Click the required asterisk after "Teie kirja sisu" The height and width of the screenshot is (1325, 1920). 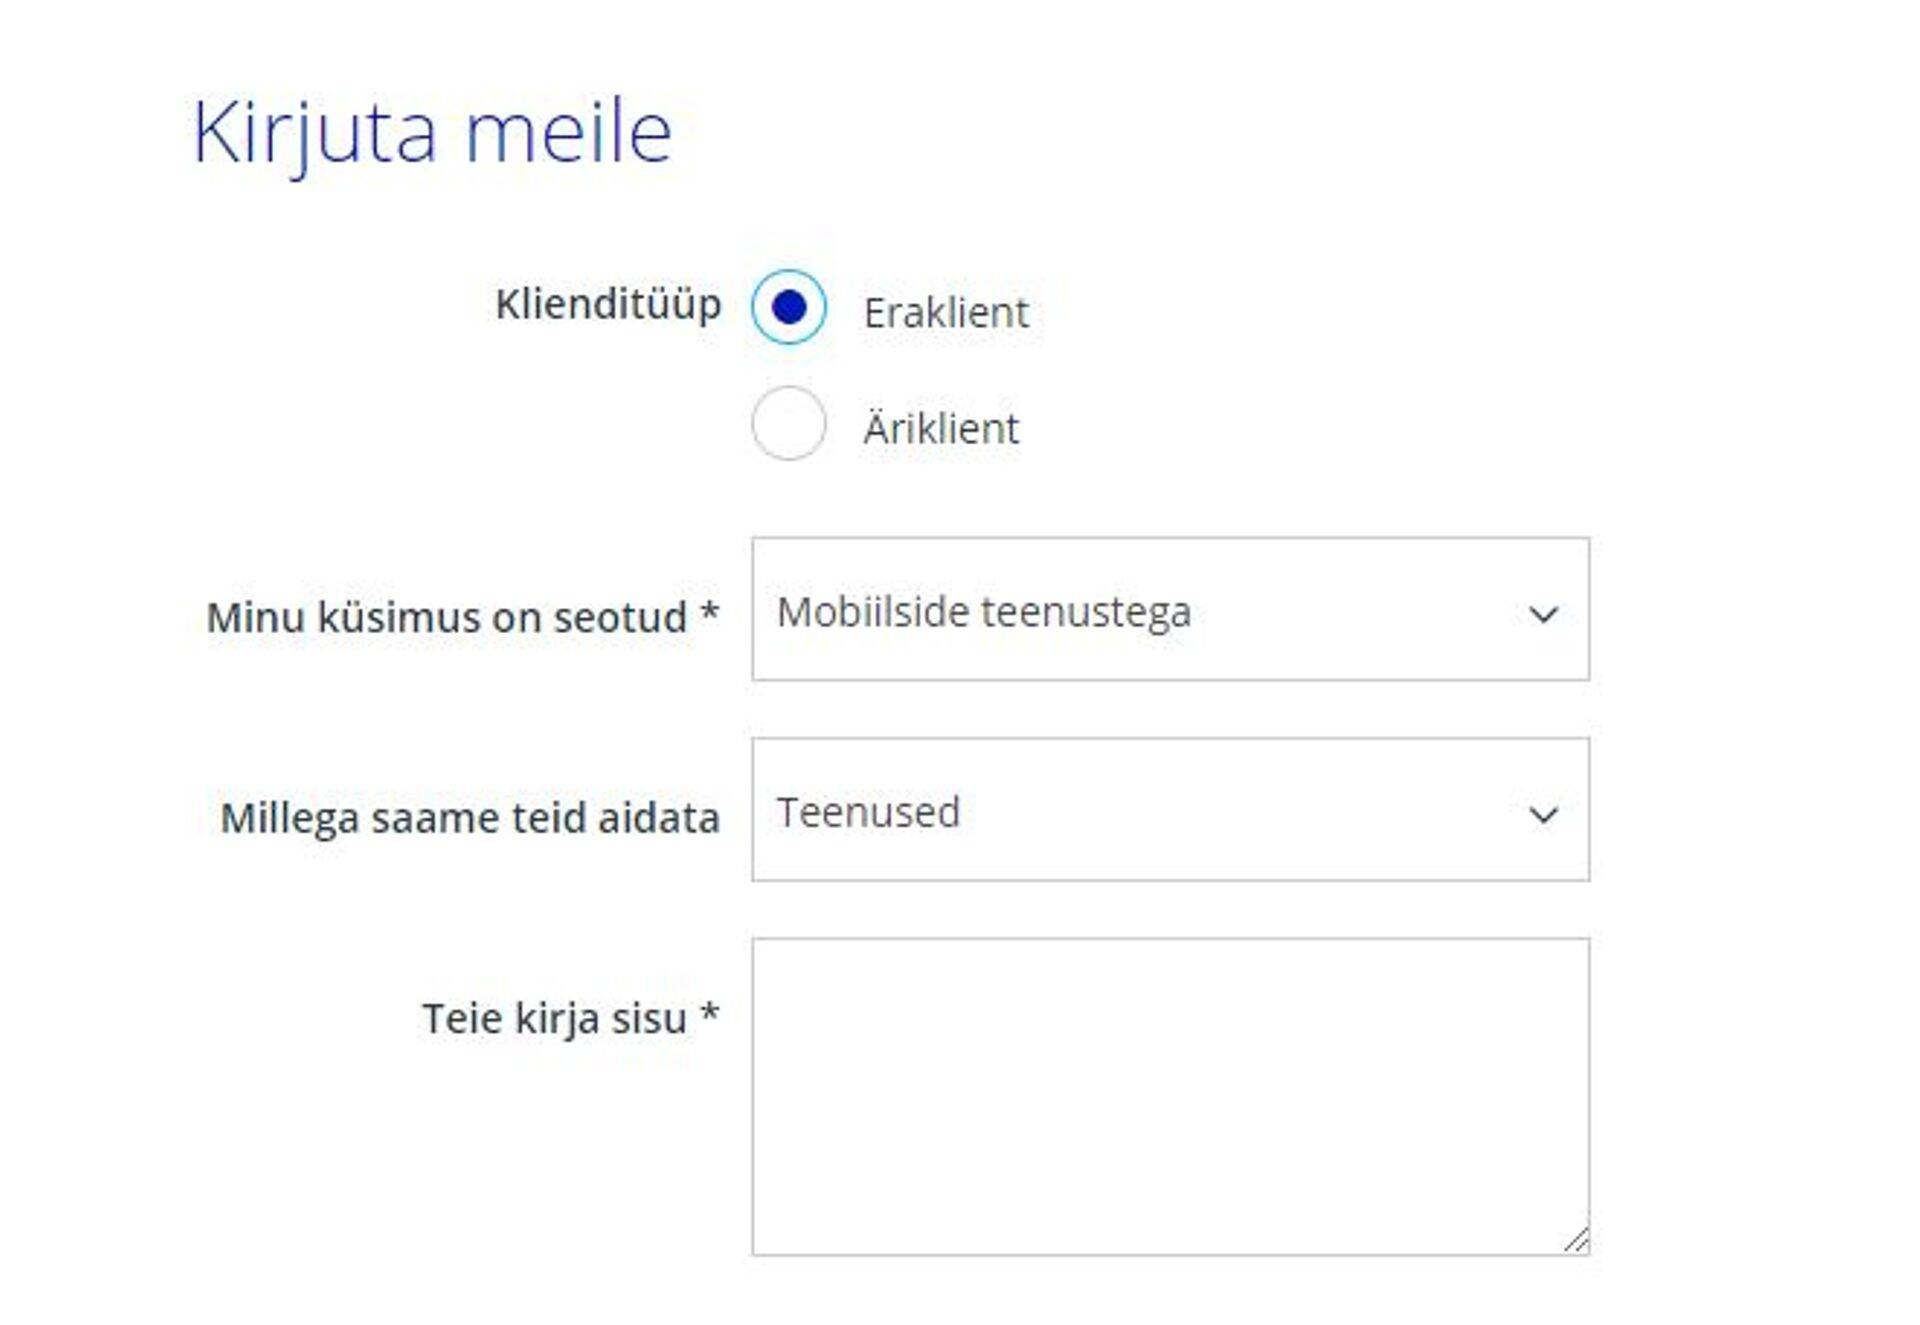pyautogui.click(x=709, y=1013)
